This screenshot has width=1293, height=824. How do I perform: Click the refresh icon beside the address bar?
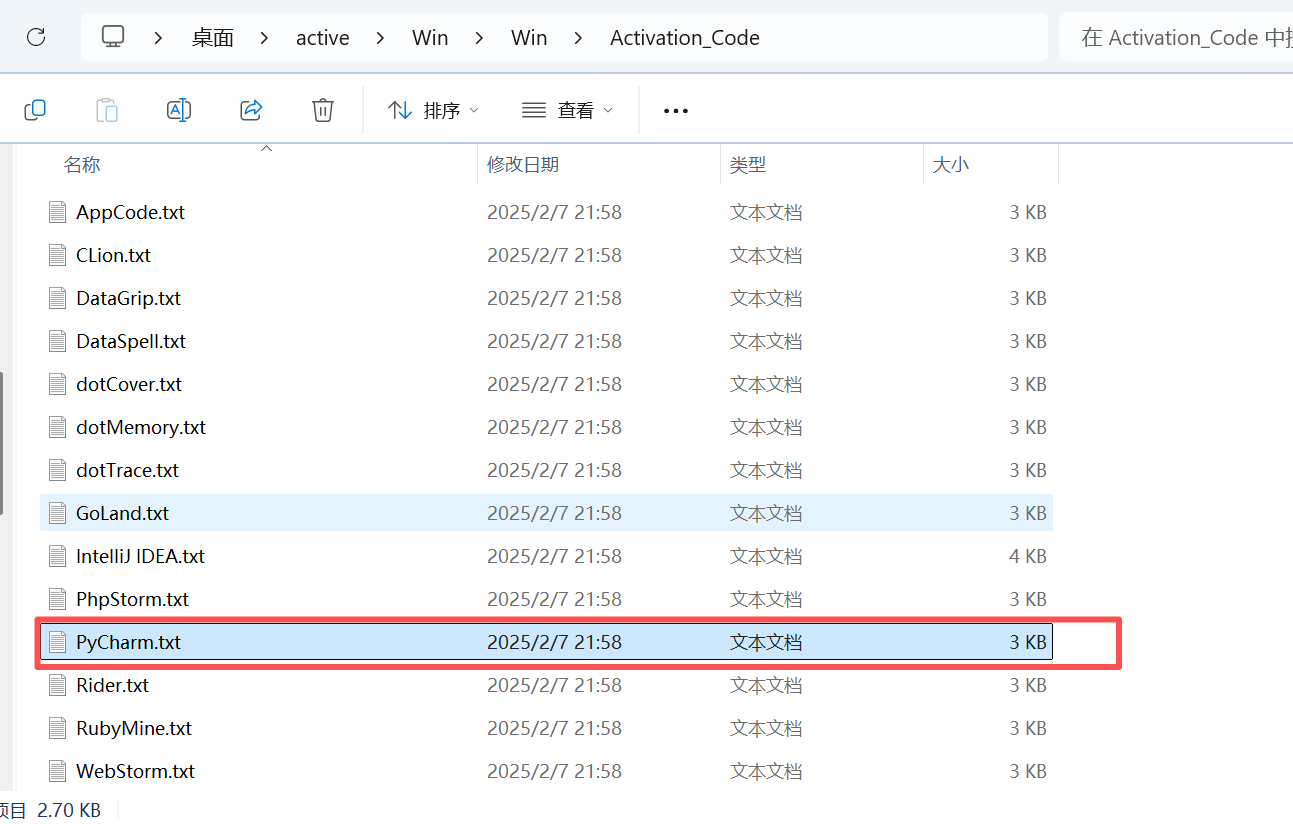(36, 37)
